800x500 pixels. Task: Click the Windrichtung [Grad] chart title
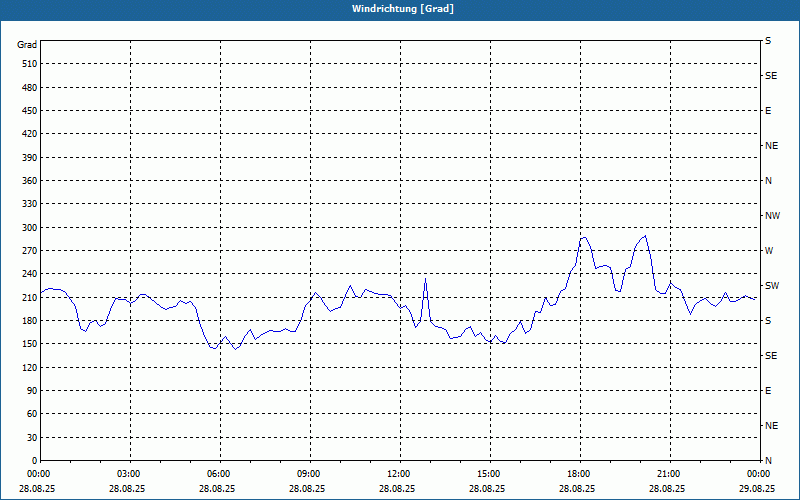[x=399, y=8]
